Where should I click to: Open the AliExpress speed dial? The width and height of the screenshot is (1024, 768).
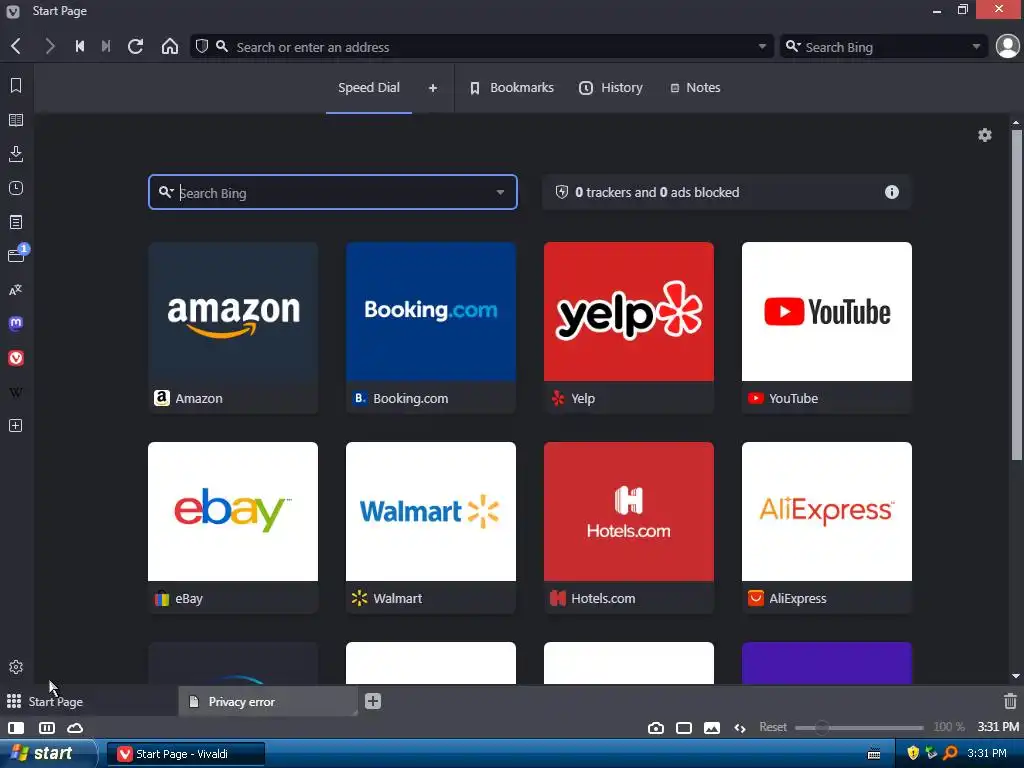pyautogui.click(x=827, y=528)
